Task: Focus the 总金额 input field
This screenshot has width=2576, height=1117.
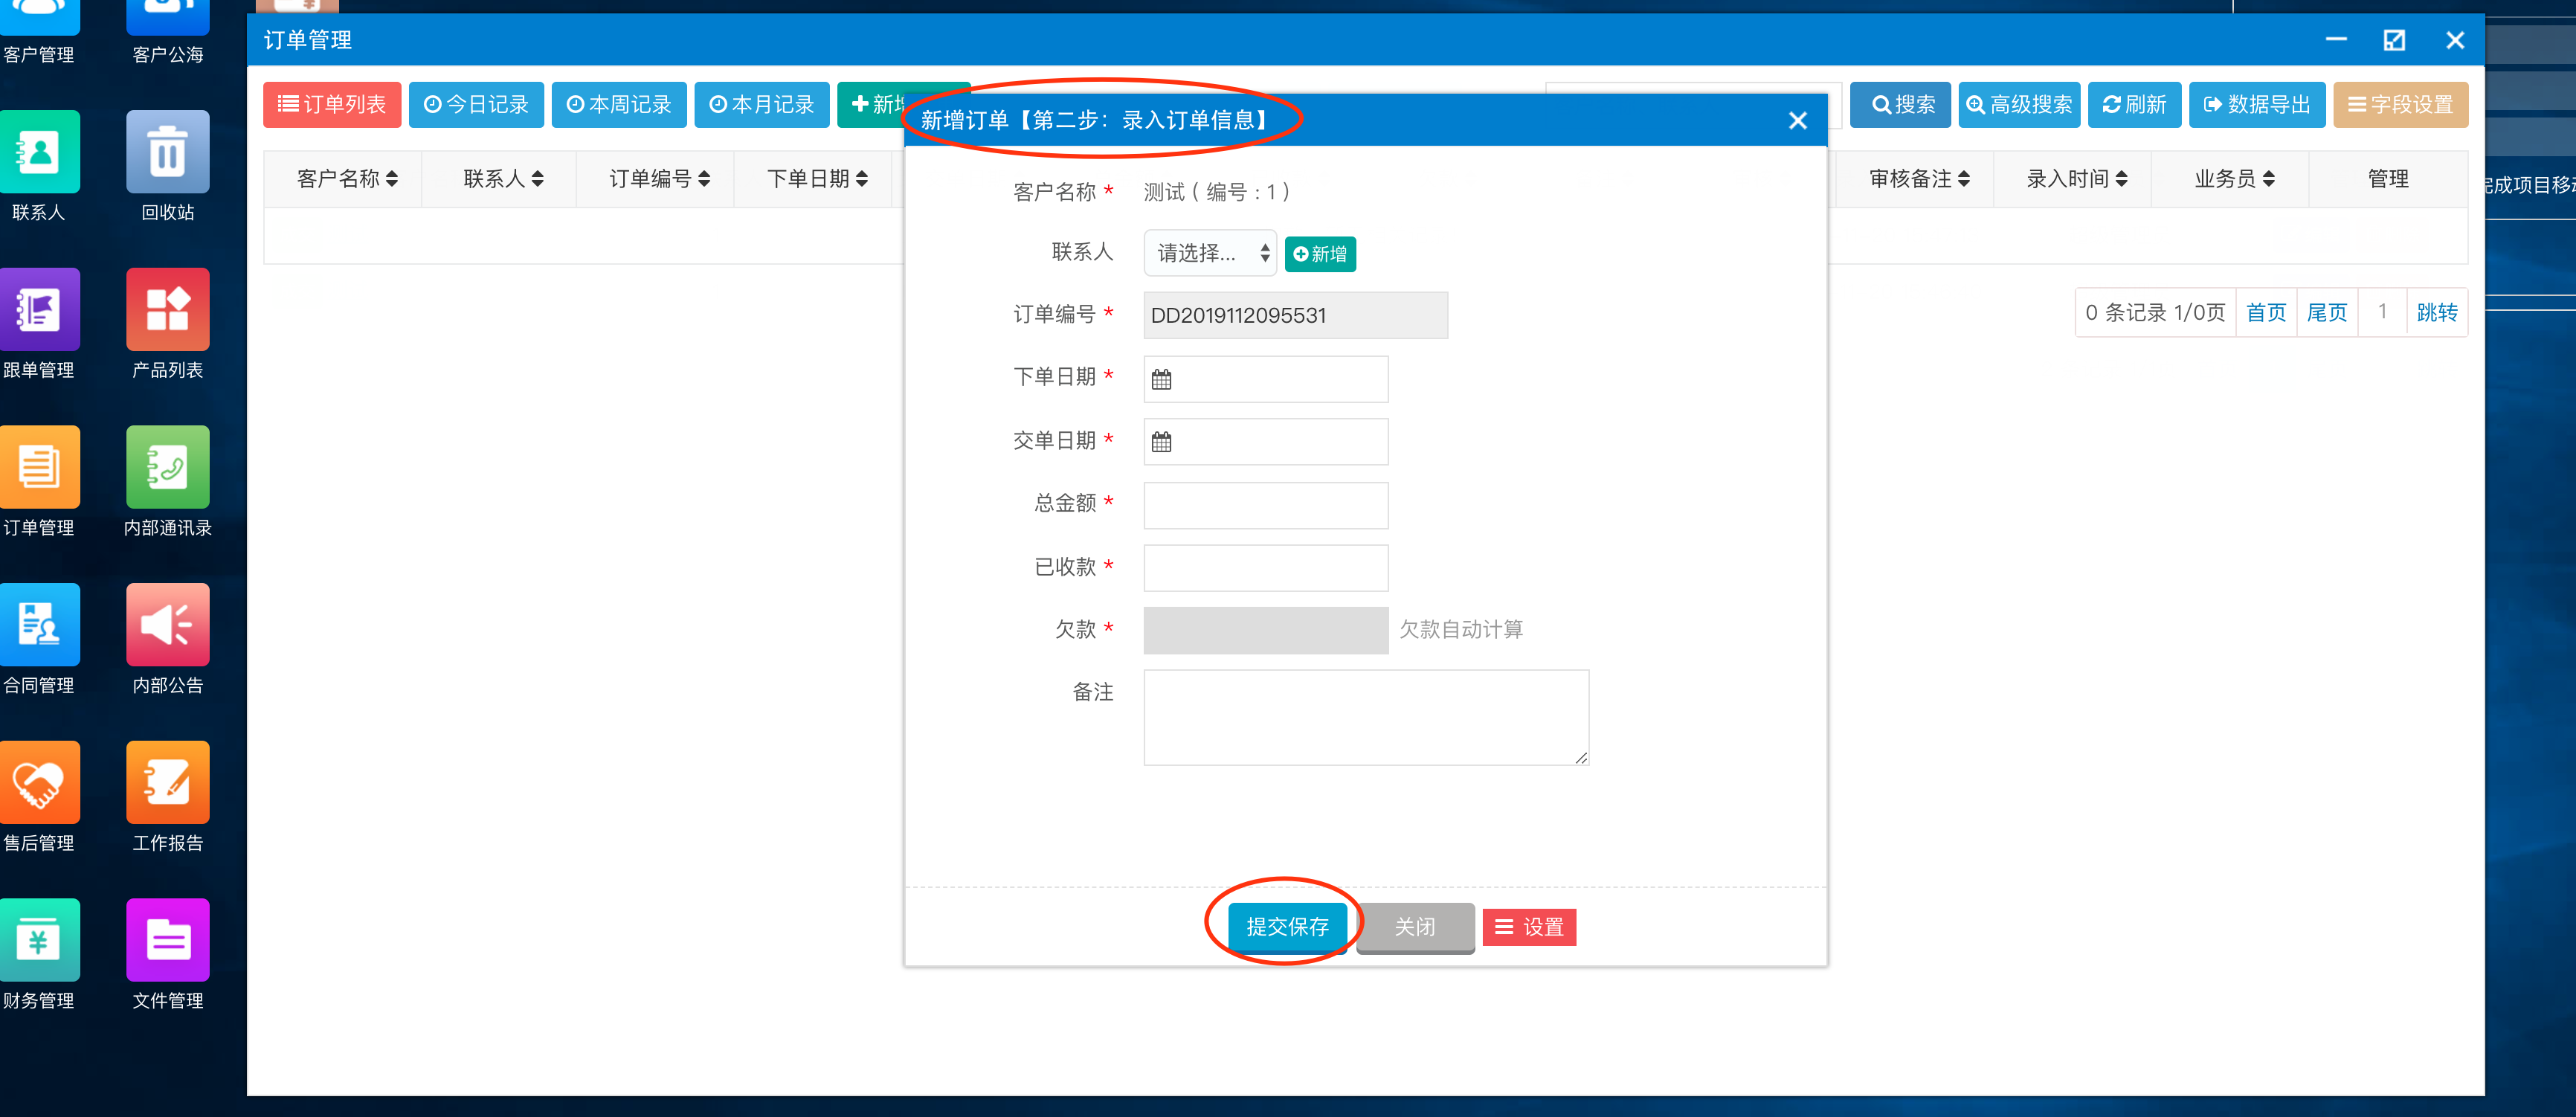Action: [x=1266, y=506]
